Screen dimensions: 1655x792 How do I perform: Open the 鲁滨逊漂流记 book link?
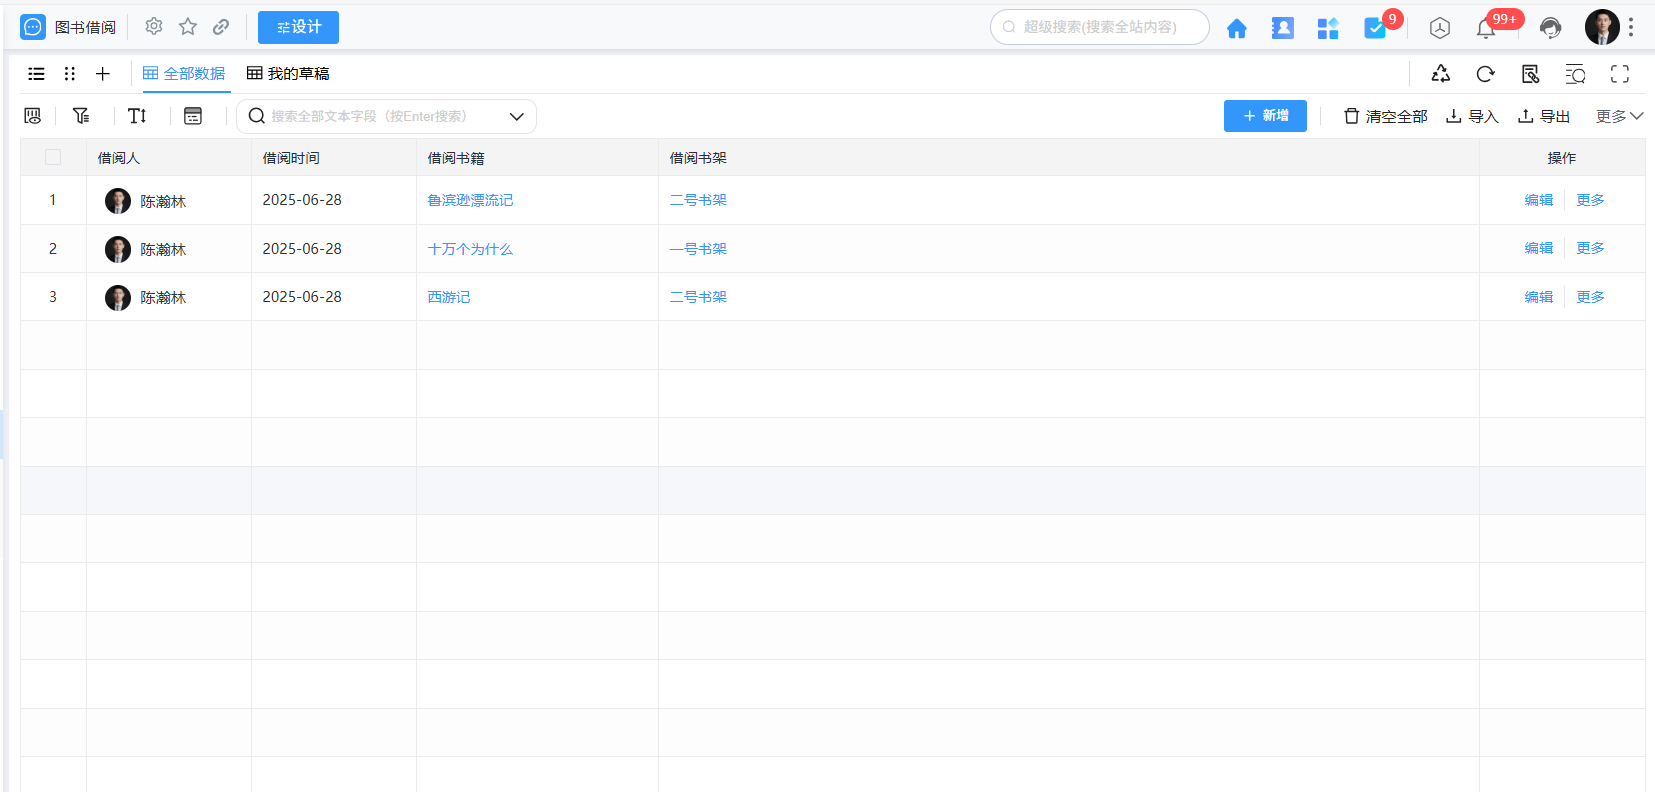470,200
